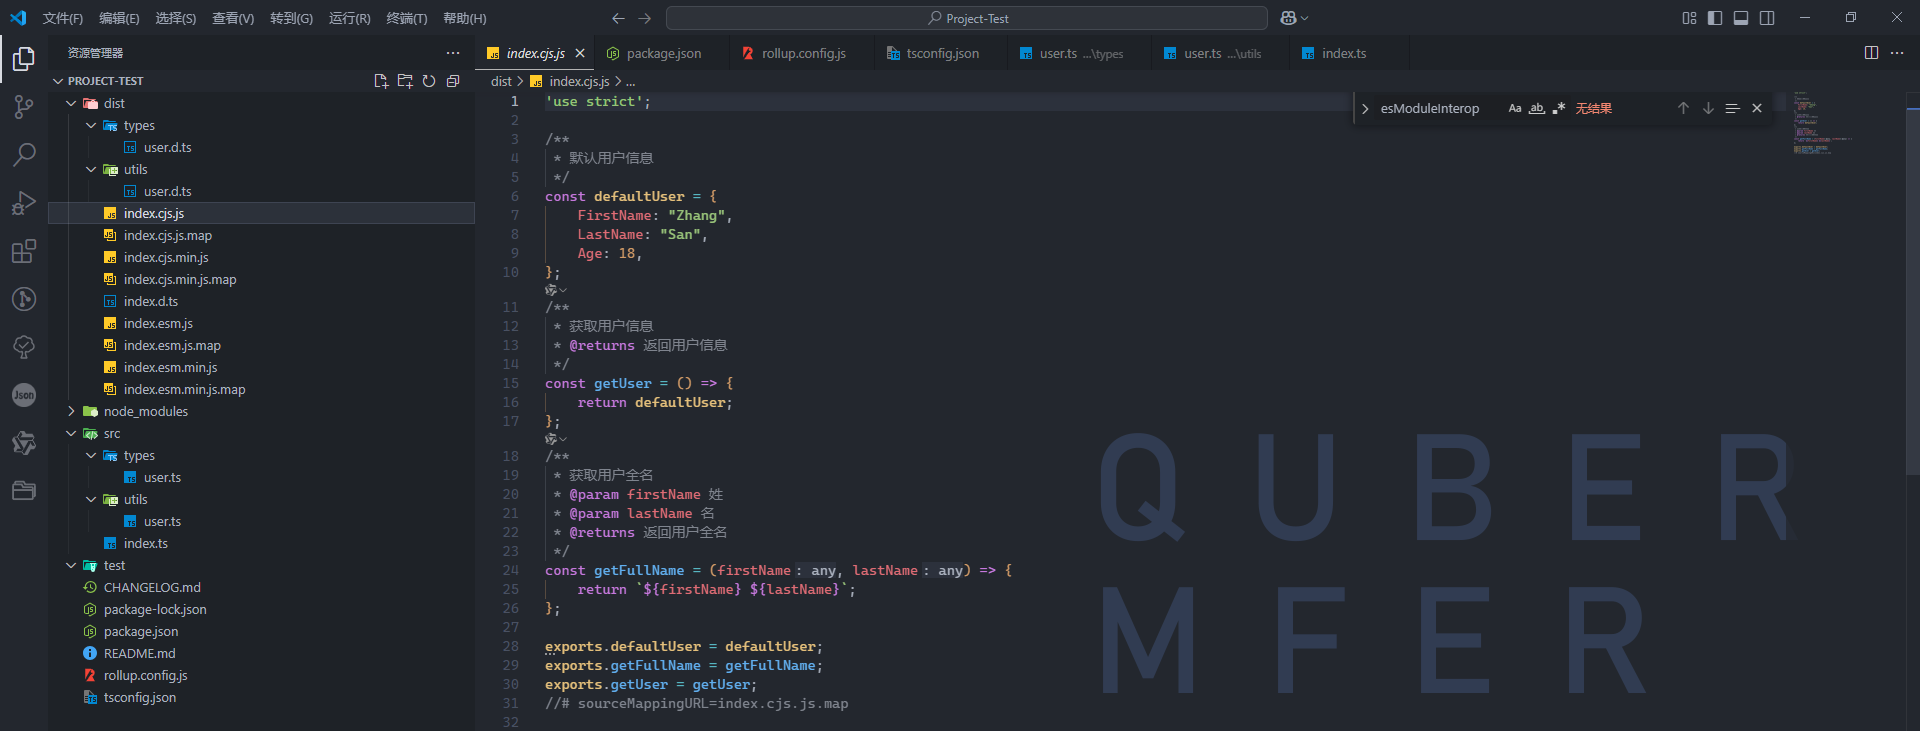Open package-lock.json in the explorer
Screen dimensions: 1920x731
pyautogui.click(x=261, y=609)
